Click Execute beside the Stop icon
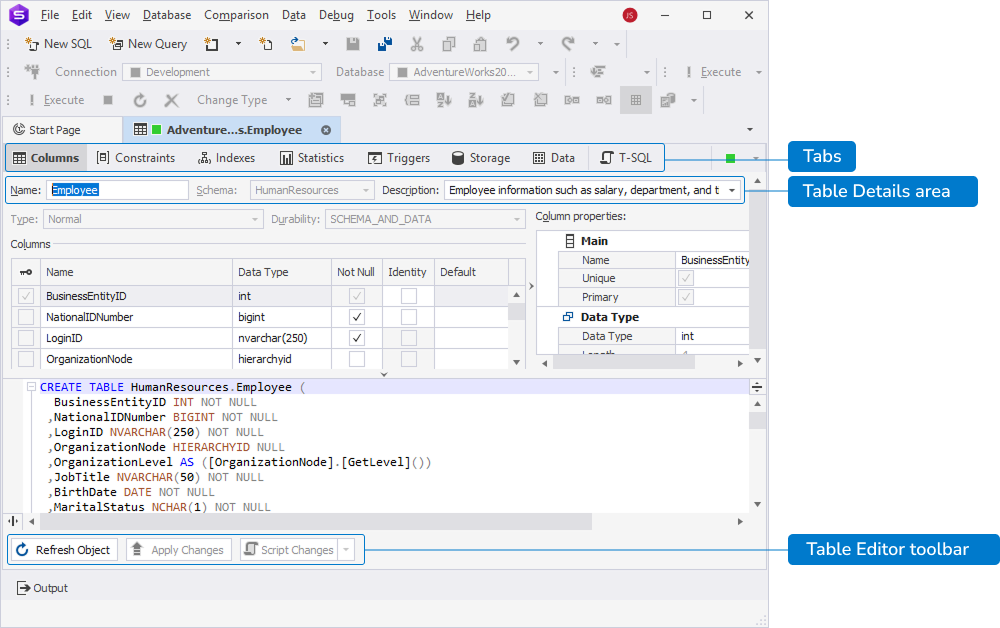 (57, 100)
